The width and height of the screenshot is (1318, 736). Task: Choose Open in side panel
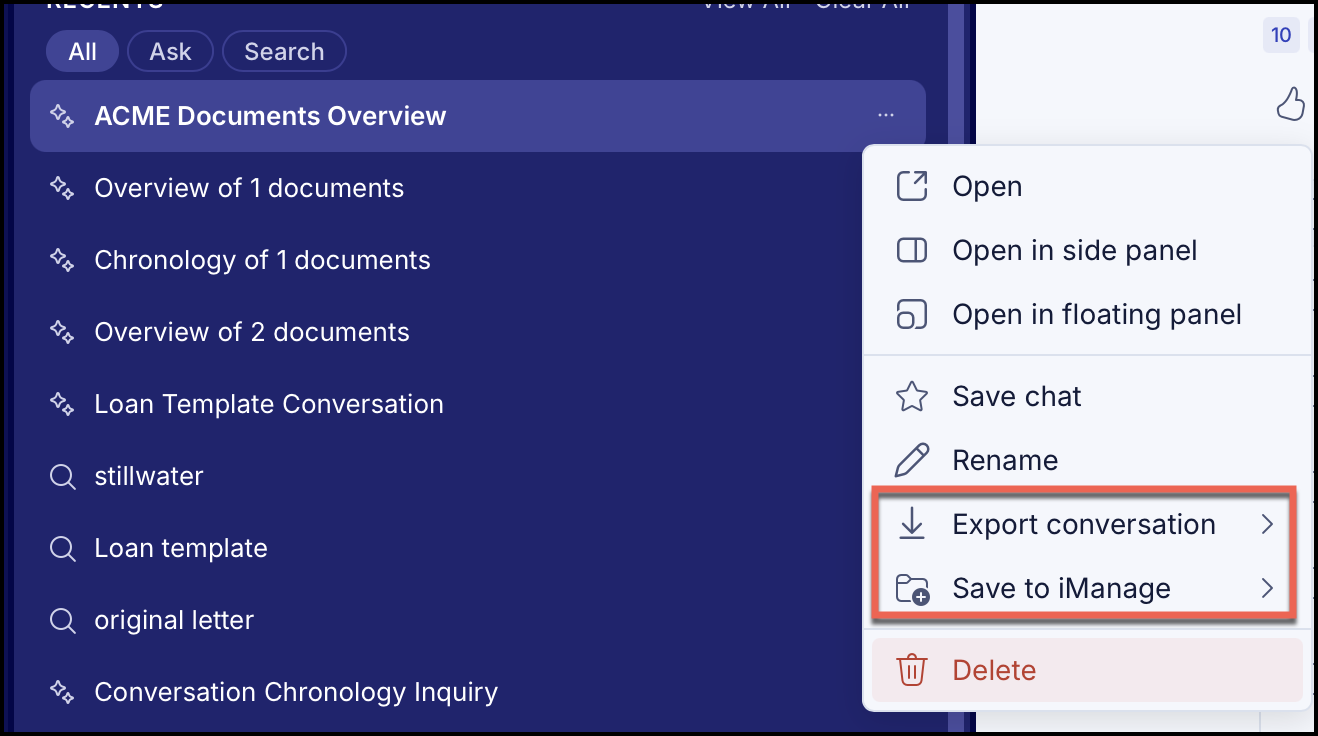point(1087,251)
